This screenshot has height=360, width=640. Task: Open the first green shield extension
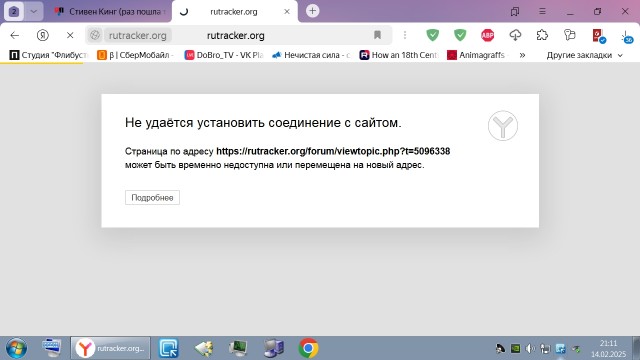(432, 35)
